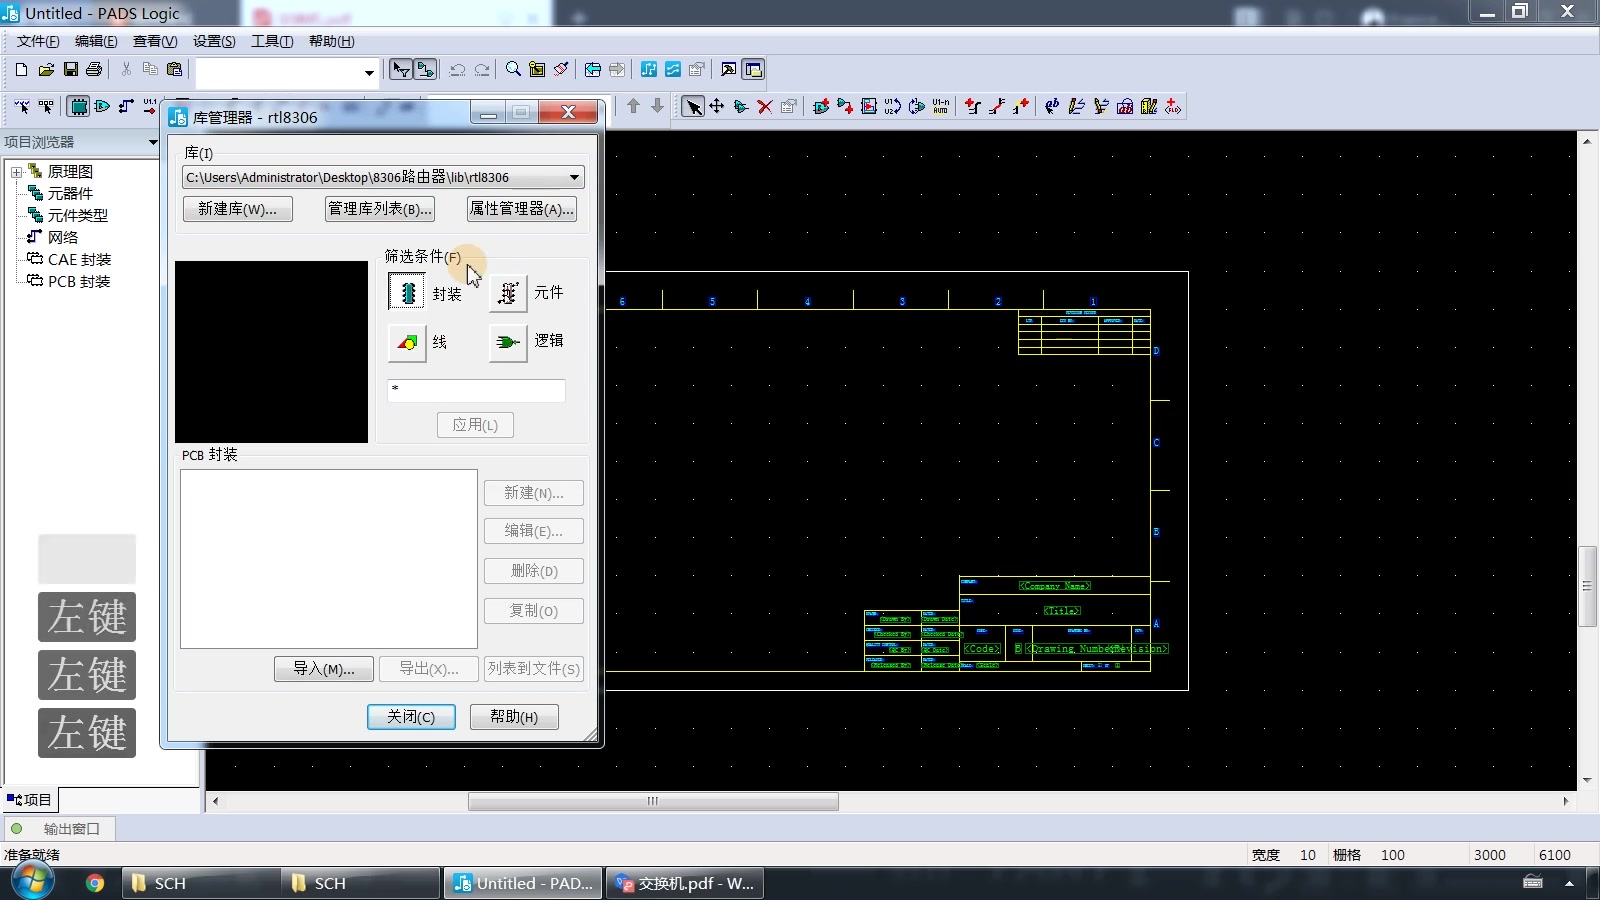This screenshot has height=900, width=1600.
Task: Click the Add Bus icon
Action: coord(973,107)
